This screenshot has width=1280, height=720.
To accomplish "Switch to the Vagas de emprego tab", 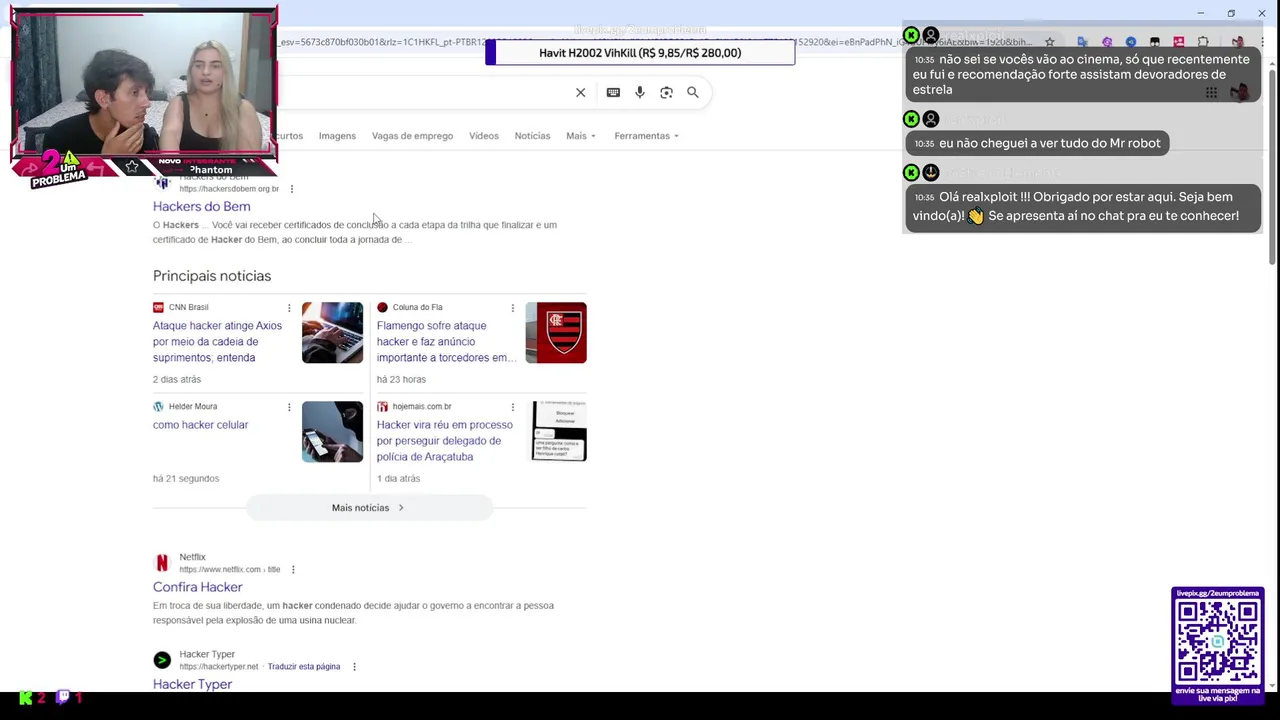I will (412, 136).
